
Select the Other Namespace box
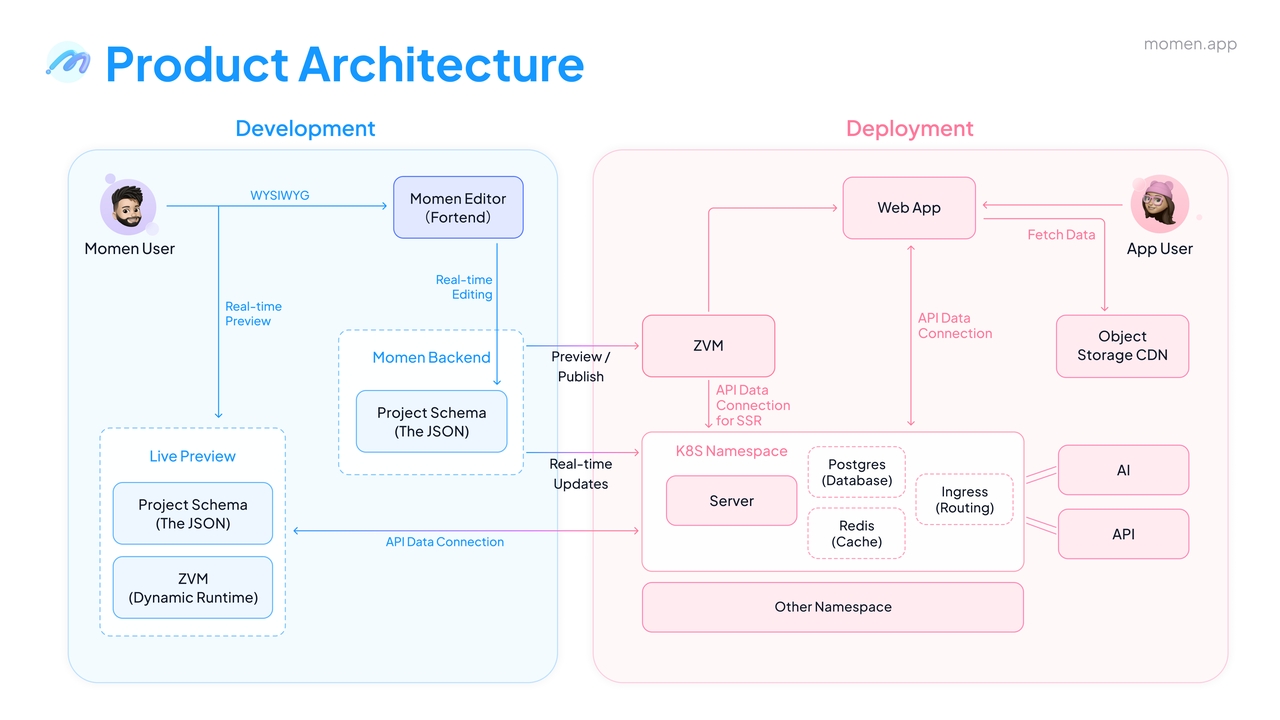click(x=833, y=607)
